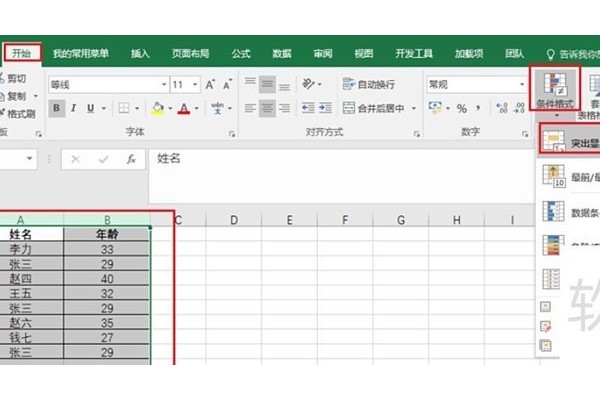Toggle middle vertical align icon
The height and width of the screenshot is (400, 600).
[x=267, y=84]
